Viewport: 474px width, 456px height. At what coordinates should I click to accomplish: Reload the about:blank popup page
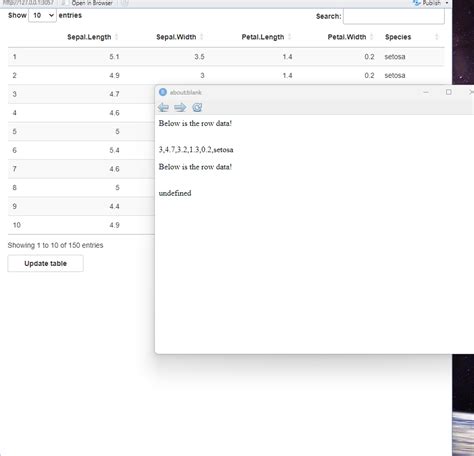[197, 107]
